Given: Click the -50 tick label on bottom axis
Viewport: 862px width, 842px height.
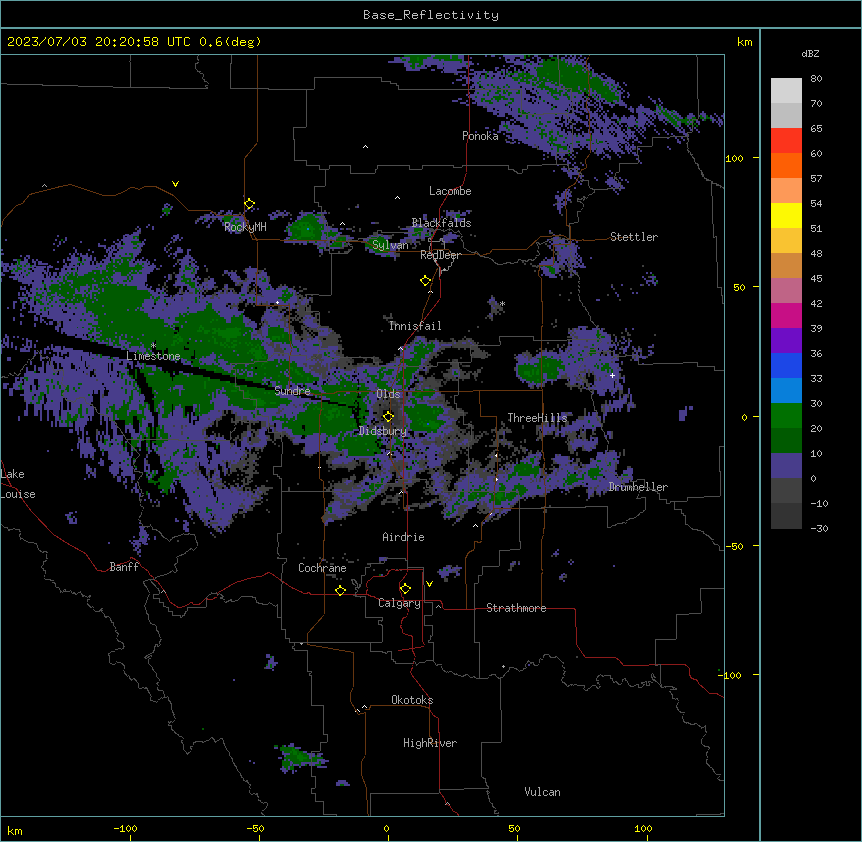Looking at the screenshot, I should tap(255, 828).
